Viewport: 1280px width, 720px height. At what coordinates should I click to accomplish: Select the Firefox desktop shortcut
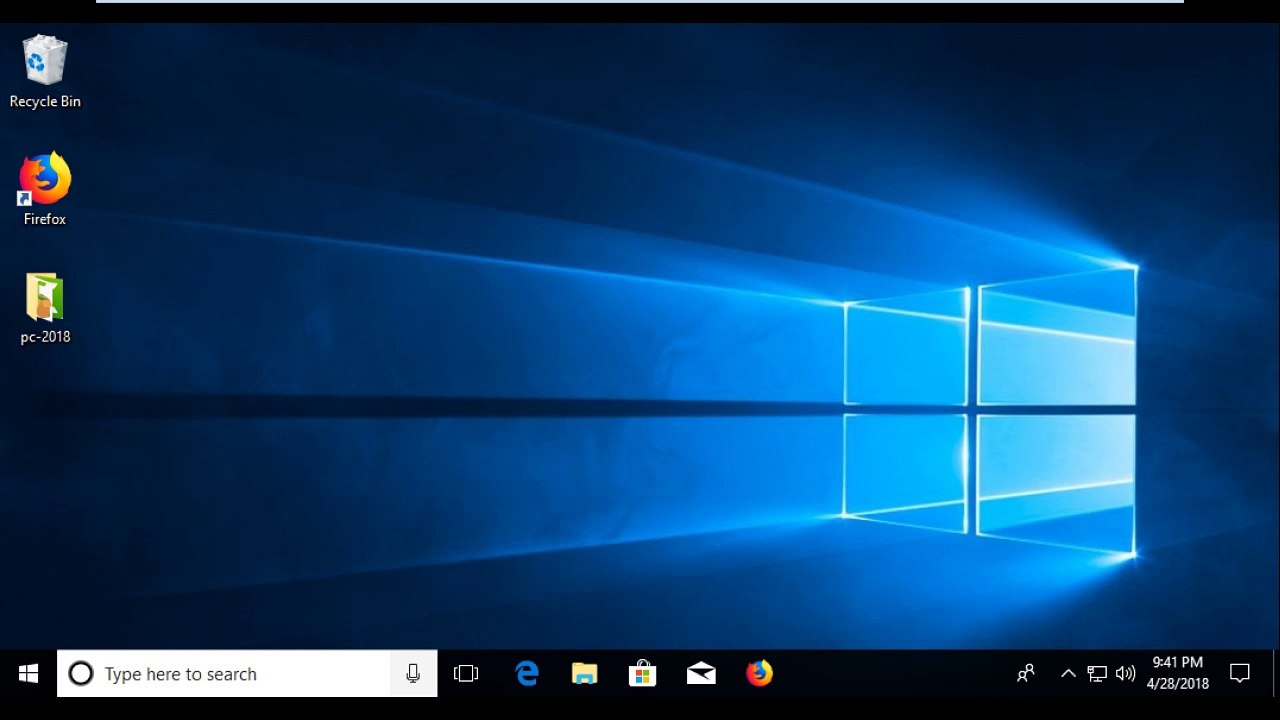(45, 189)
